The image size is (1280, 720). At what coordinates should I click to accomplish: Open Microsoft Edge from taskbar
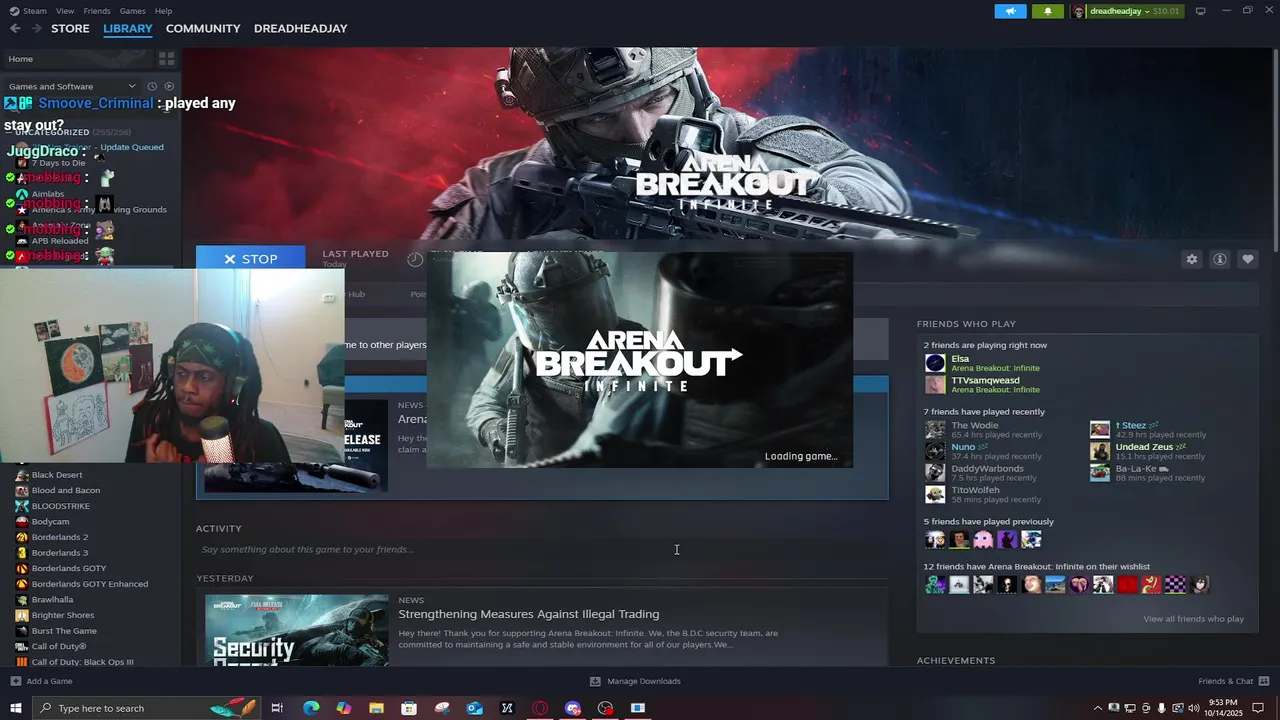pos(311,708)
